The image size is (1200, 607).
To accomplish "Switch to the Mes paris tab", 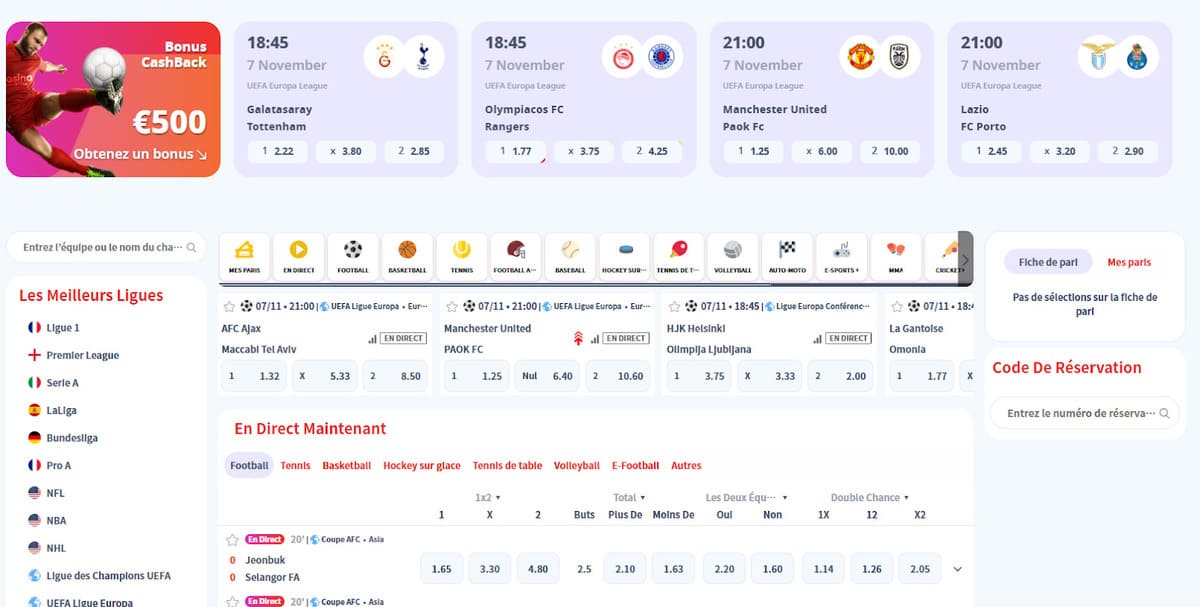I will (x=1129, y=262).
